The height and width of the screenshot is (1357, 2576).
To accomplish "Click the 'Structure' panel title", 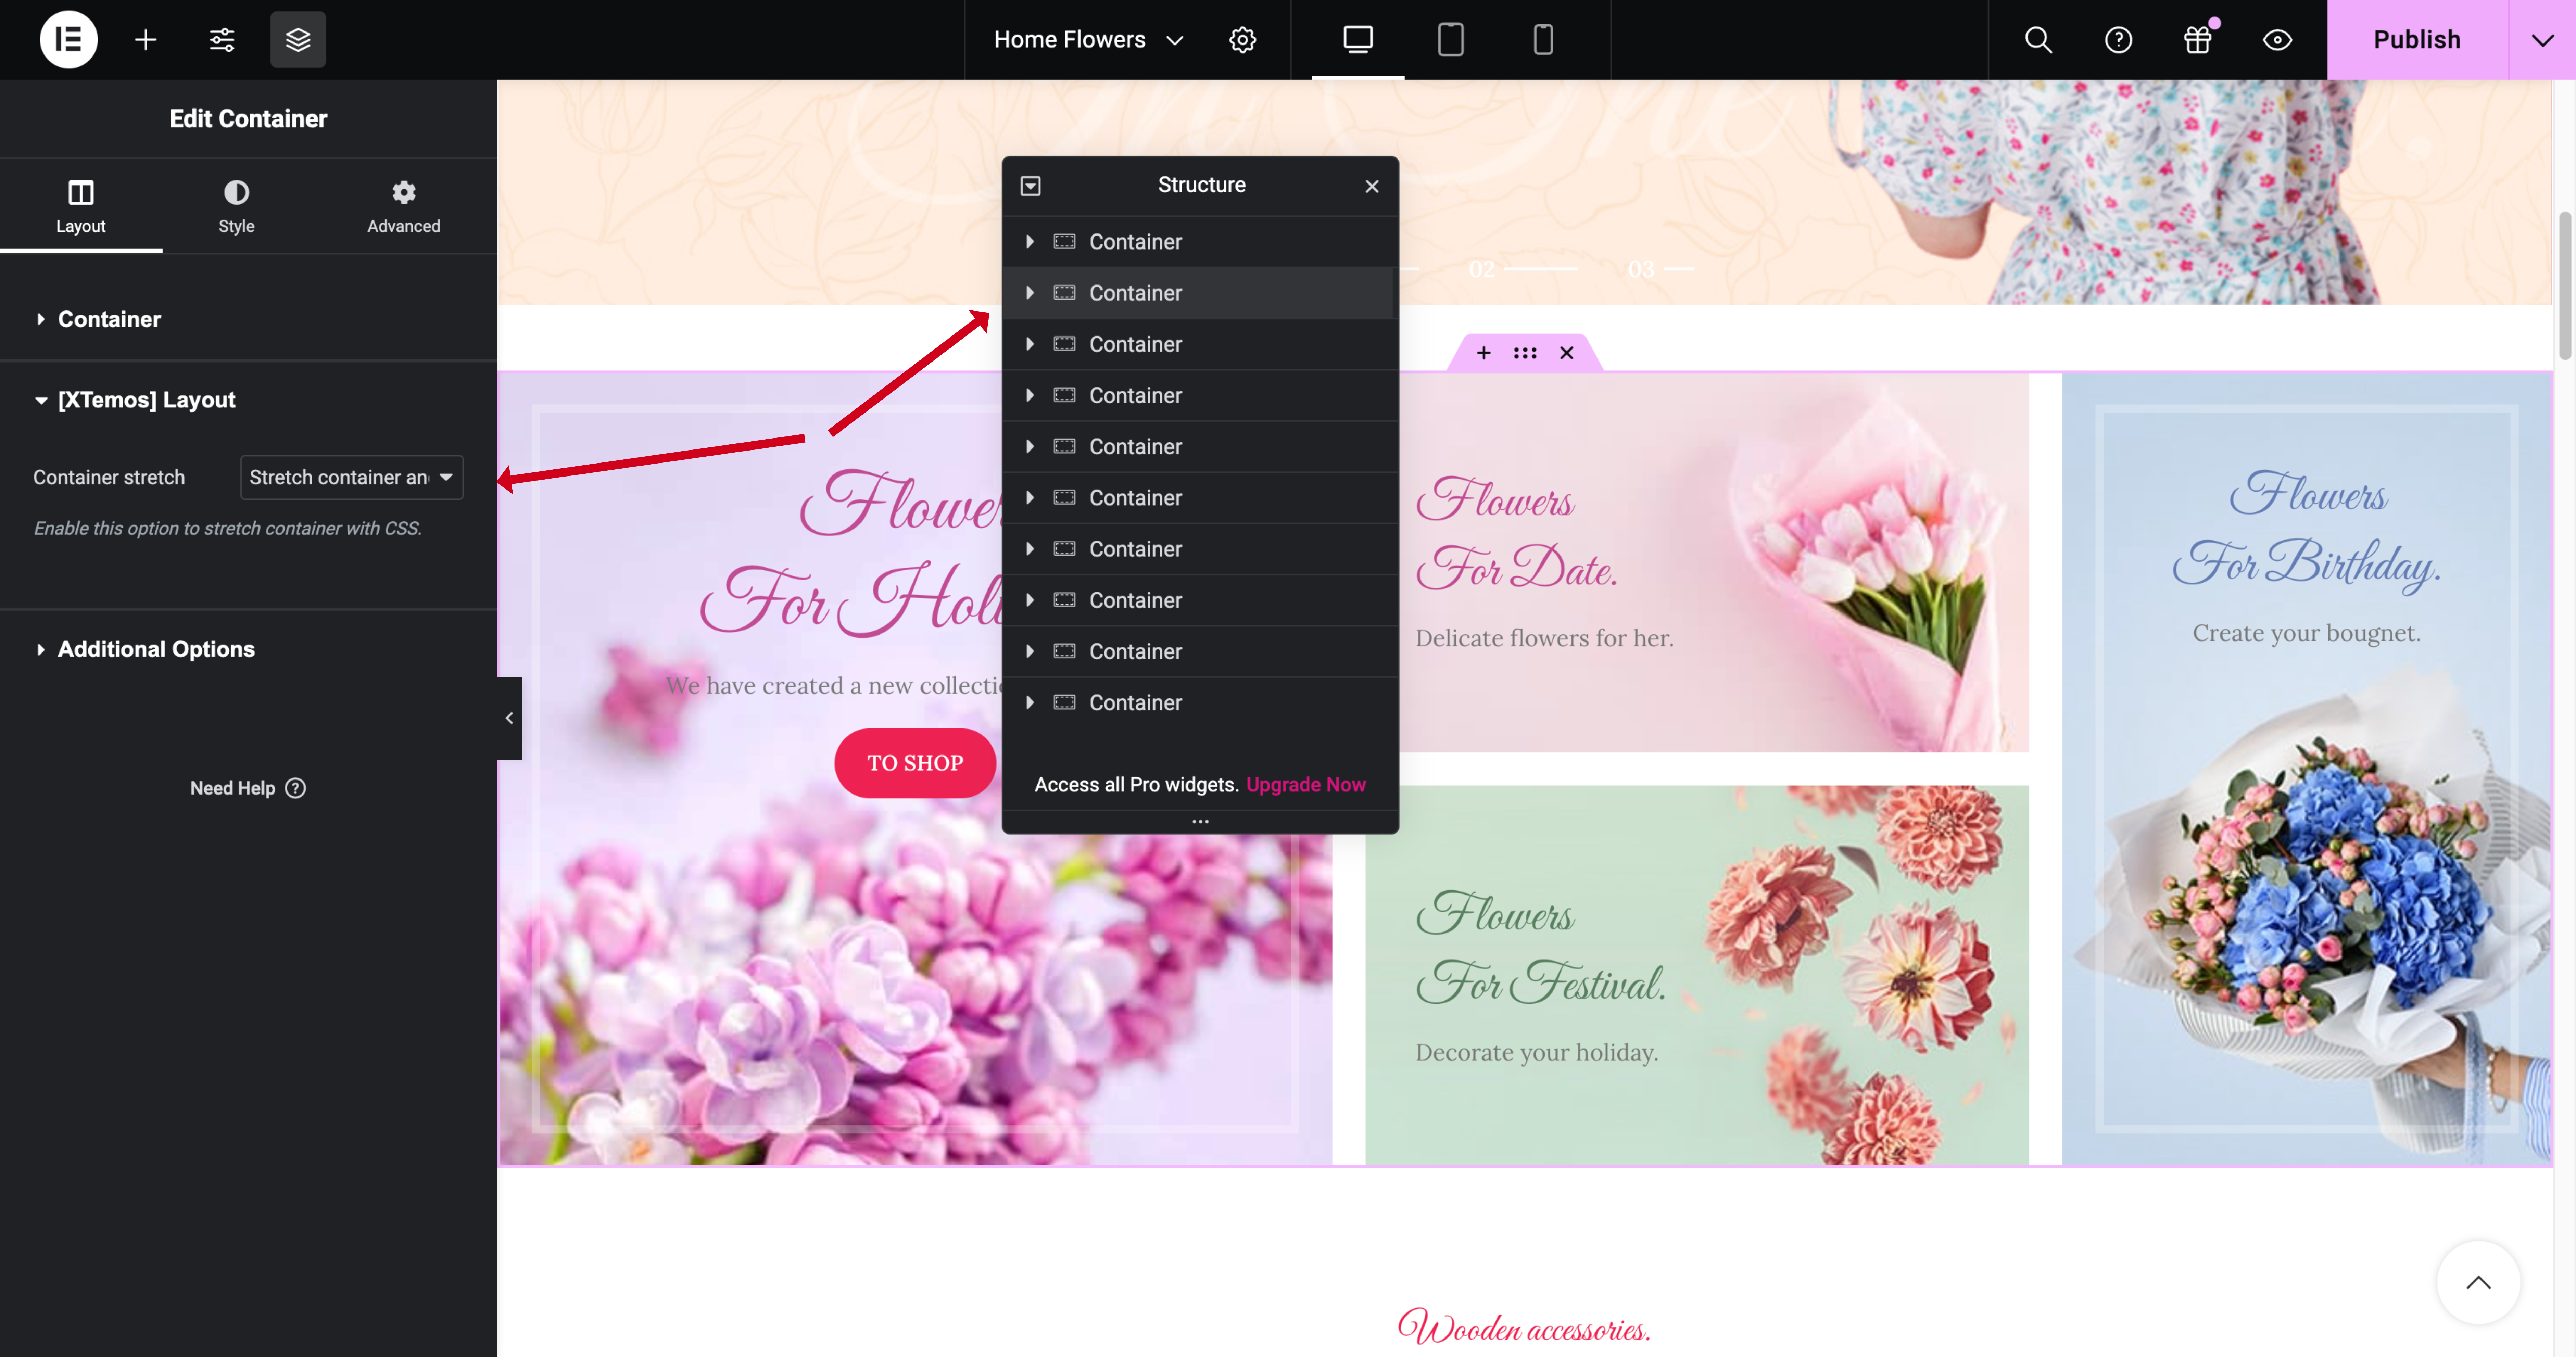I will coord(1201,185).
